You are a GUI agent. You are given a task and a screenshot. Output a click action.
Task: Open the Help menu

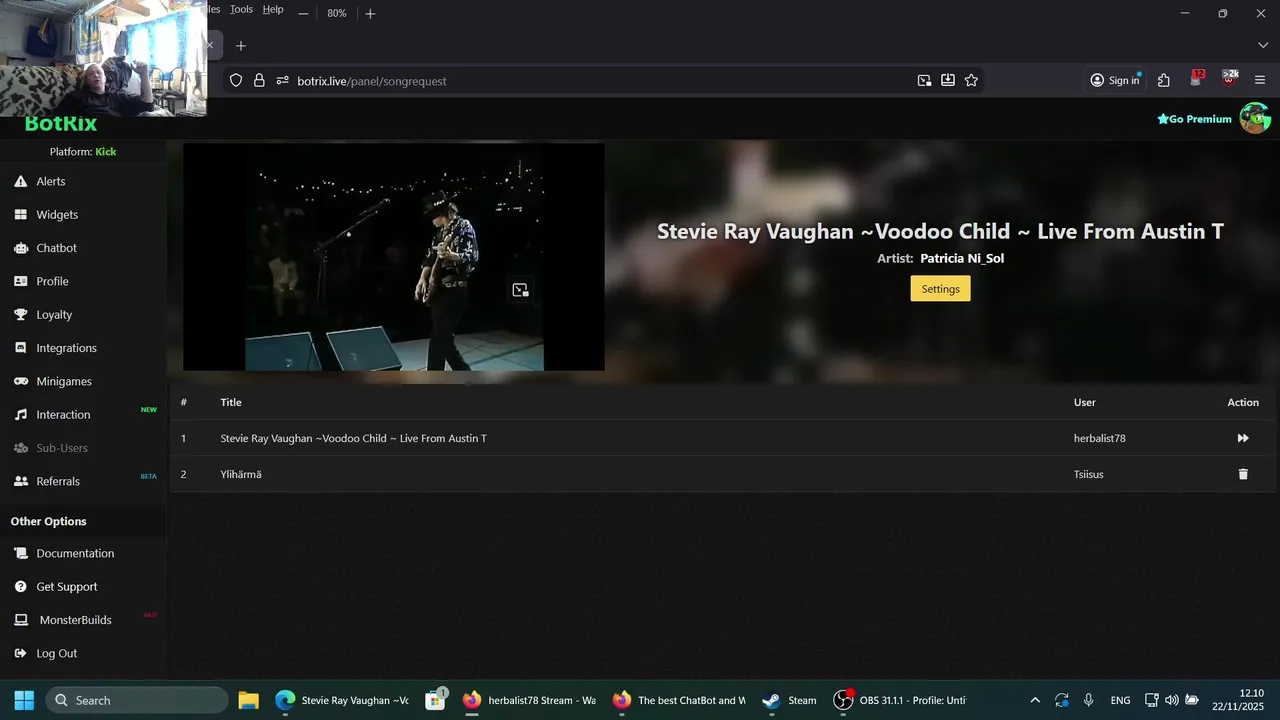(x=273, y=9)
